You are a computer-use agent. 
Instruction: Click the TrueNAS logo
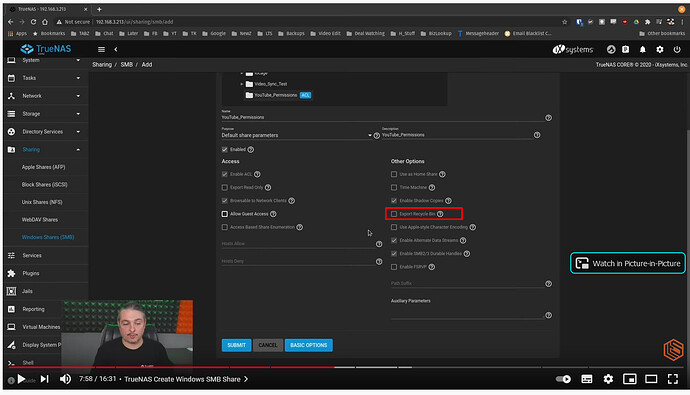pos(46,49)
